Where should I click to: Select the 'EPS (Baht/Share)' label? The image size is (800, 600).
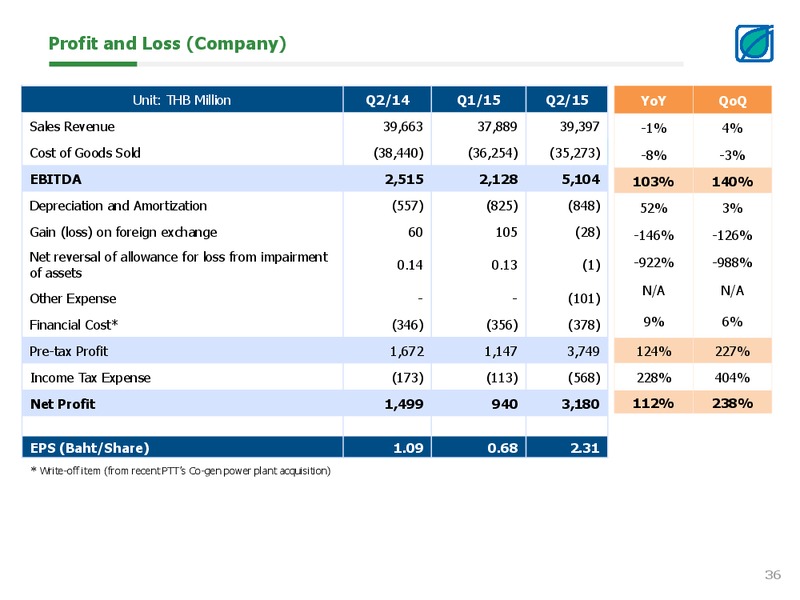point(90,448)
